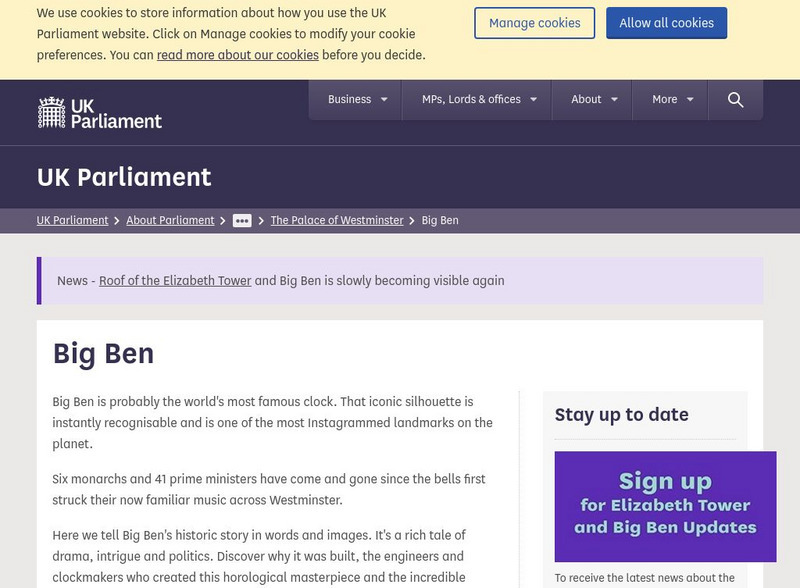This screenshot has height=588, width=800.
Task: Click the Manage cookies button
Action: click(535, 23)
